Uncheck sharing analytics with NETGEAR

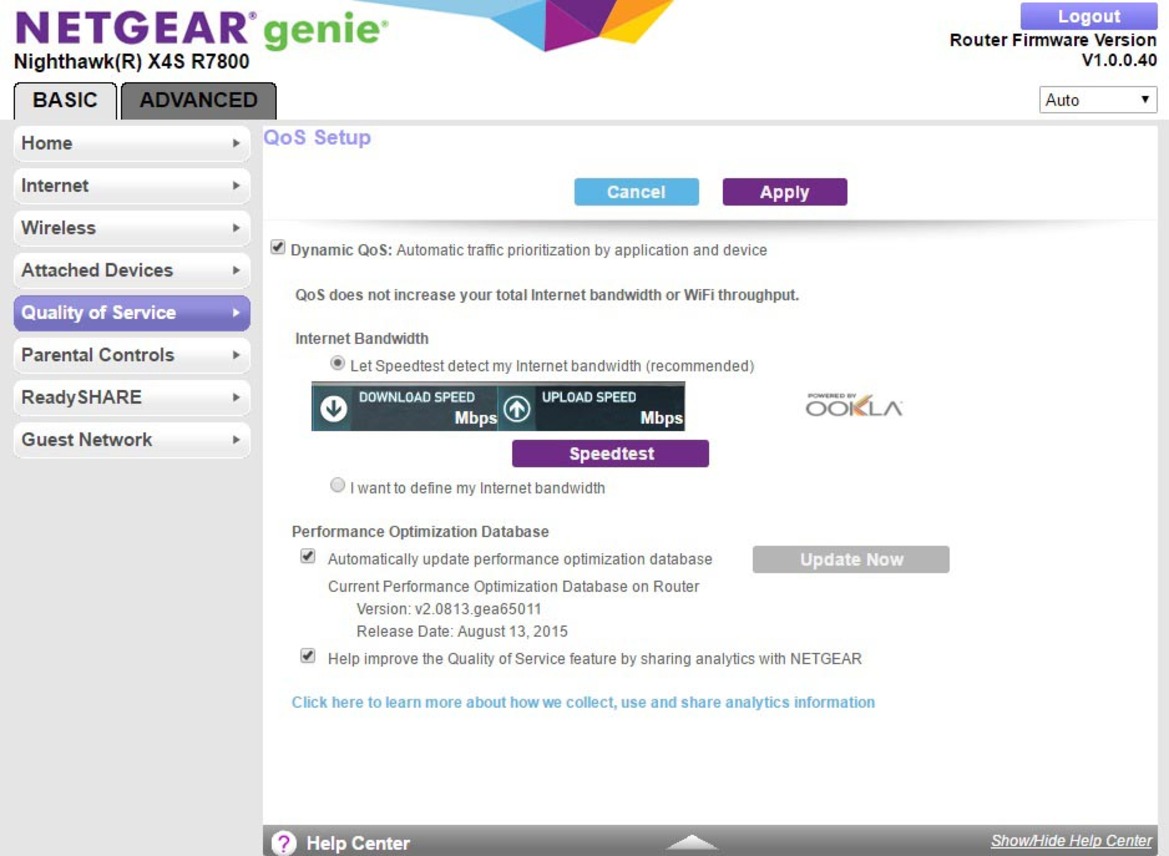(x=308, y=656)
